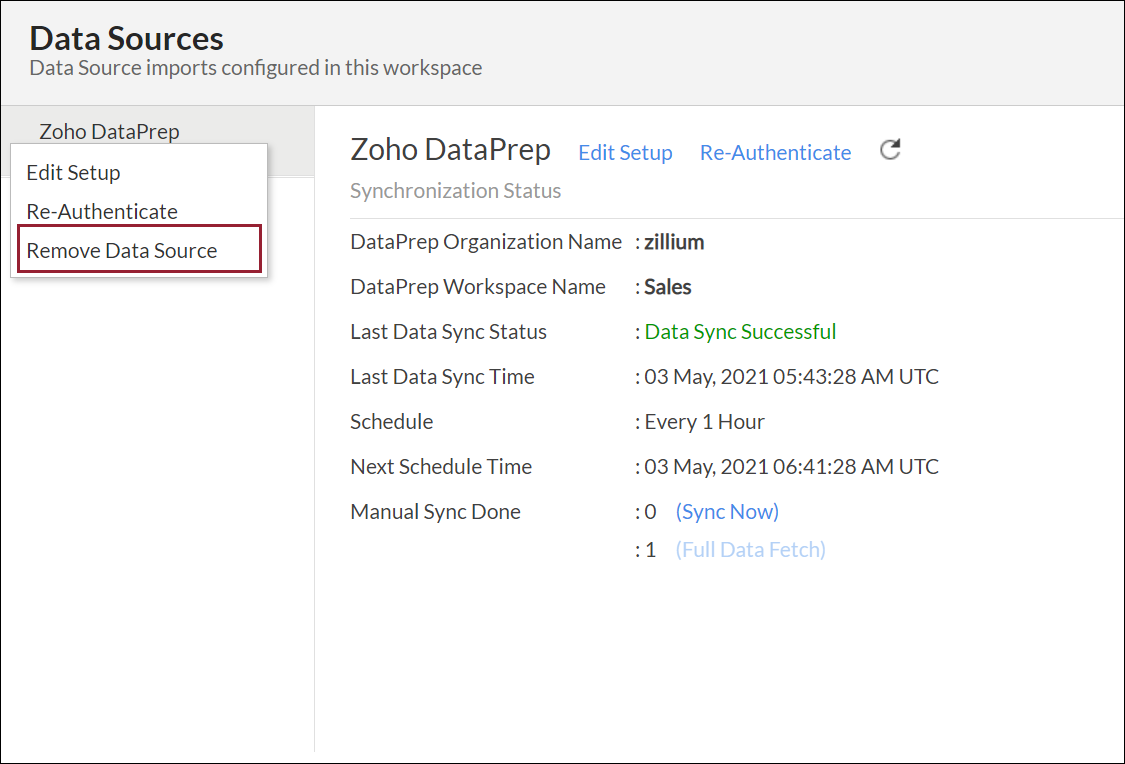The height and width of the screenshot is (764, 1125).
Task: Choose Edit Setup from the context menu
Action: tap(73, 172)
